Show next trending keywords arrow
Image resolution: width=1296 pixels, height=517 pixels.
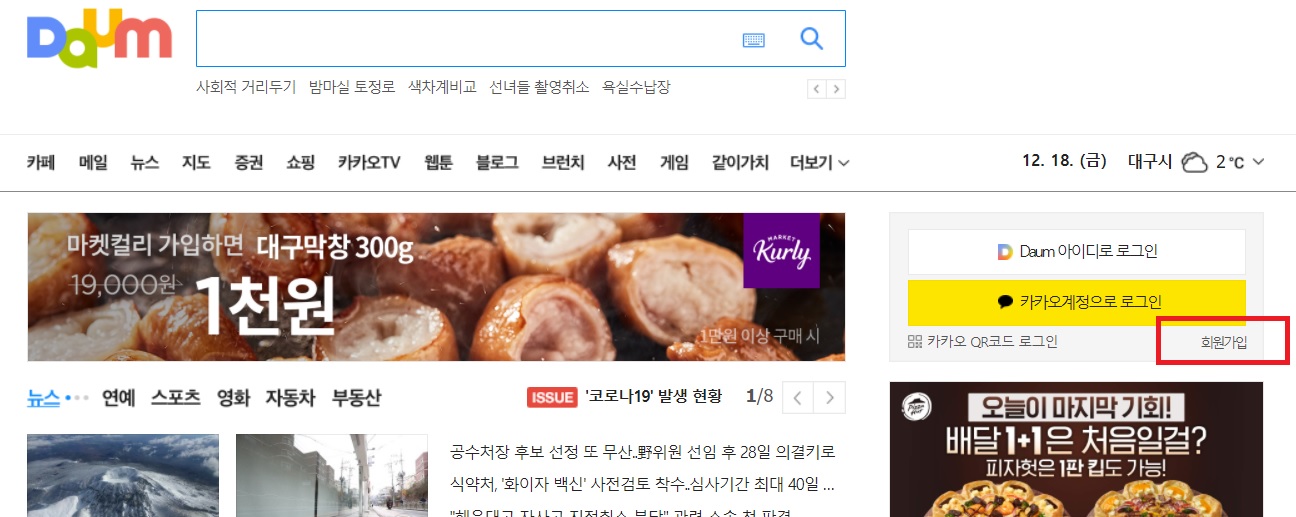836,89
